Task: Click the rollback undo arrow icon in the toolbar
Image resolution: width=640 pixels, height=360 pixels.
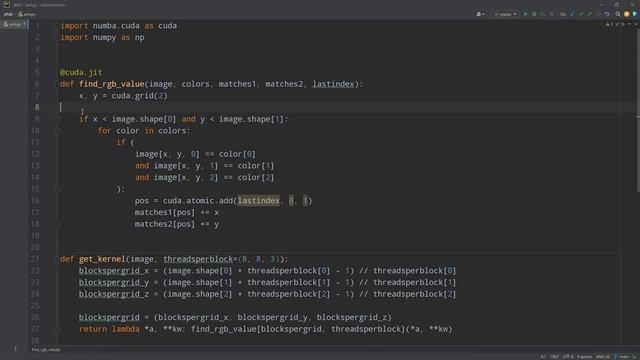Action: (x=607, y=14)
